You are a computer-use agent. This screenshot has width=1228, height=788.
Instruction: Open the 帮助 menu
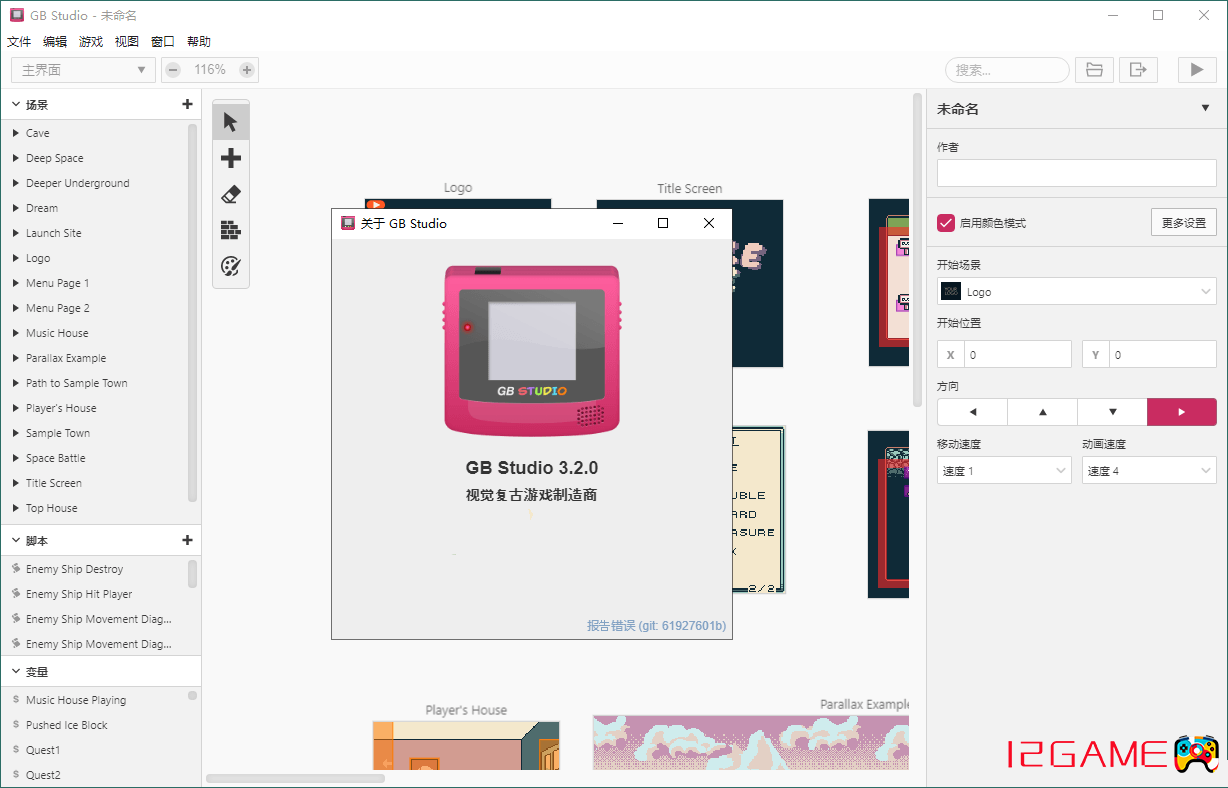[199, 41]
